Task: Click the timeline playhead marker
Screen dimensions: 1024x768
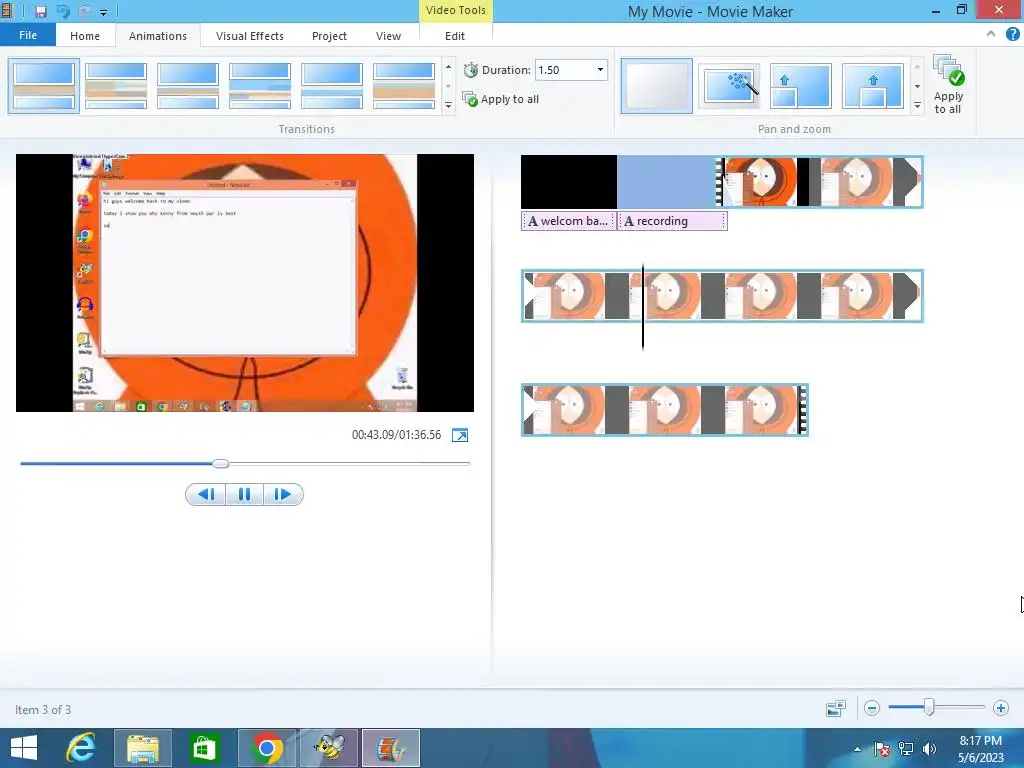Action: pyautogui.click(x=643, y=307)
